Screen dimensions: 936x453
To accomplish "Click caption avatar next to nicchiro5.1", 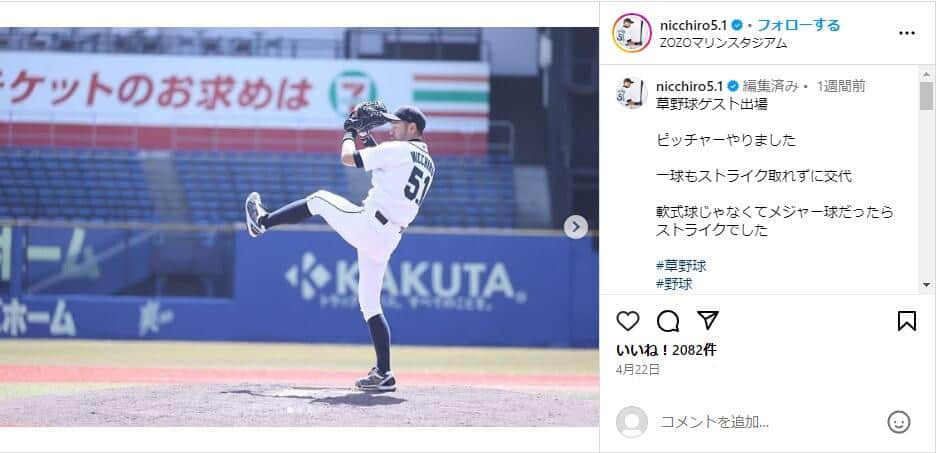I will coord(632,93).
